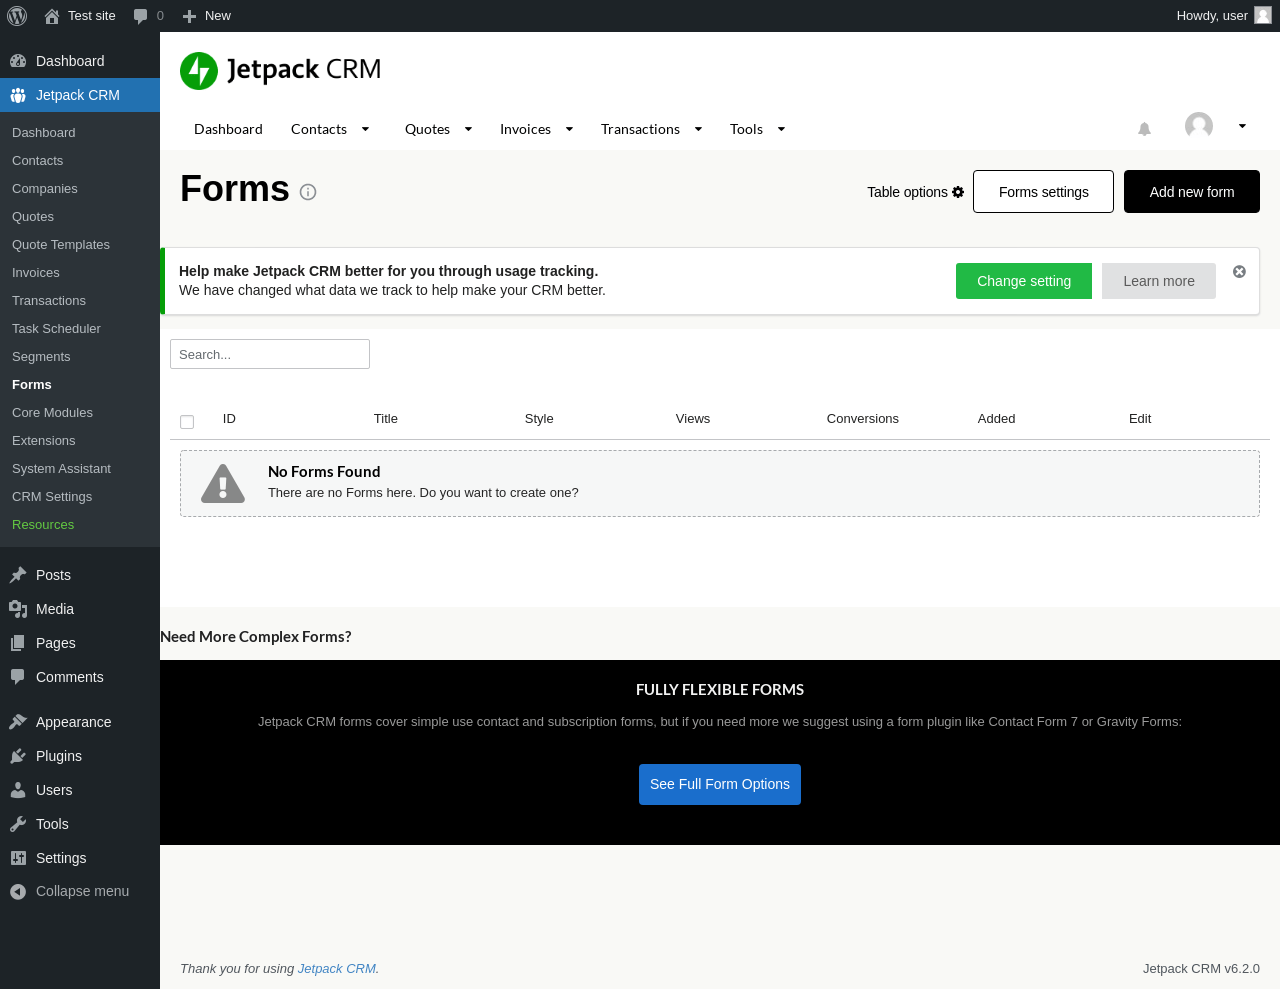The width and height of the screenshot is (1280, 989).
Task: Click the Comments icon in sidebar
Action: 18,677
